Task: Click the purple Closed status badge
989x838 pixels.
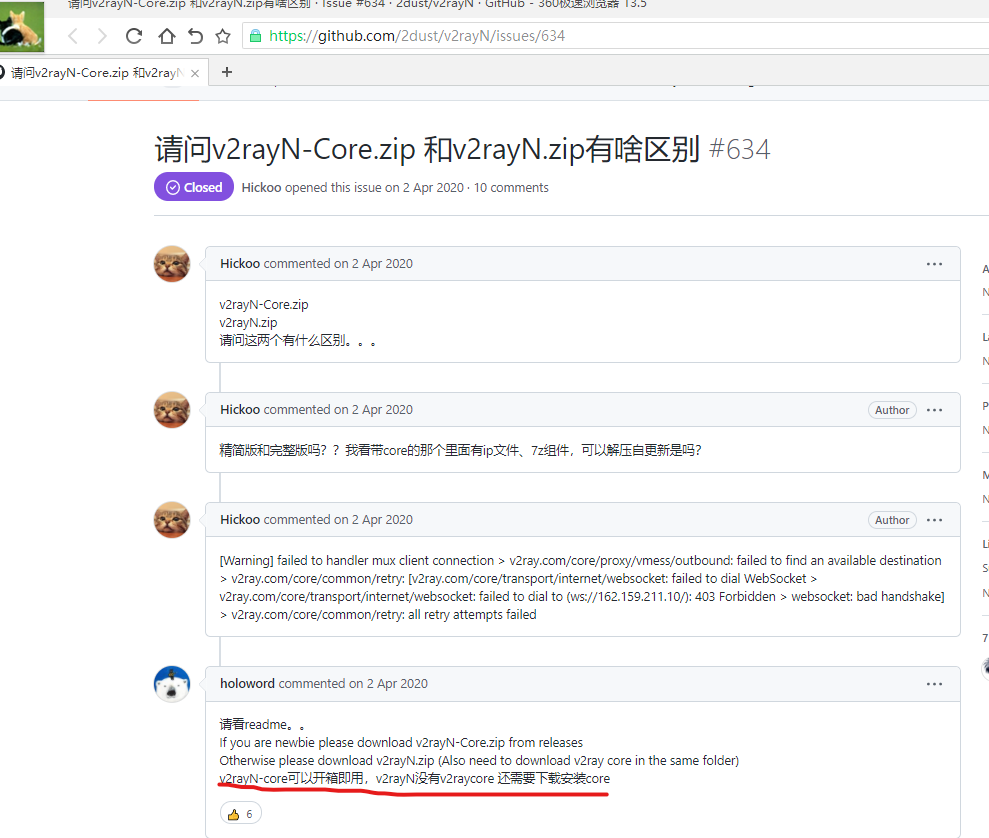Action: coord(193,187)
